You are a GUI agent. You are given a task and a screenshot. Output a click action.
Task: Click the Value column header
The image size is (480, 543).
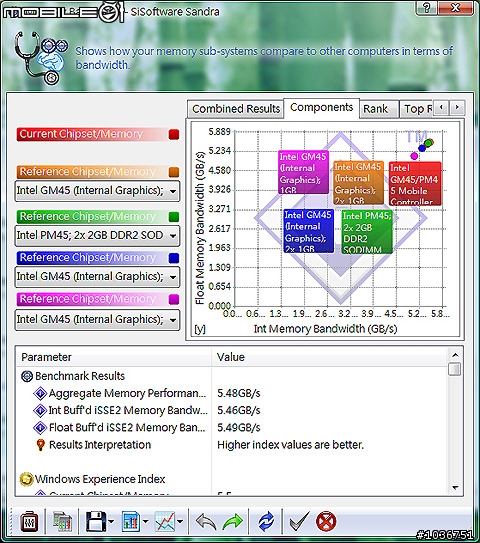329,357
